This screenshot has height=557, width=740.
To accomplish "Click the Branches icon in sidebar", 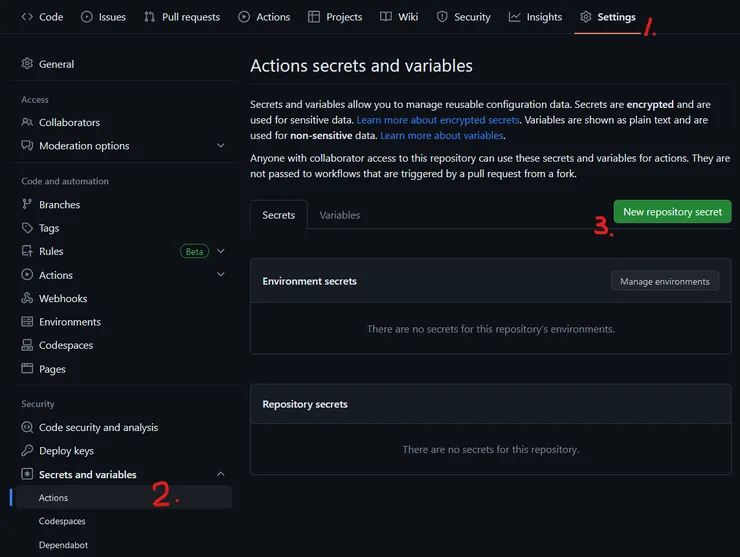I will tap(28, 205).
